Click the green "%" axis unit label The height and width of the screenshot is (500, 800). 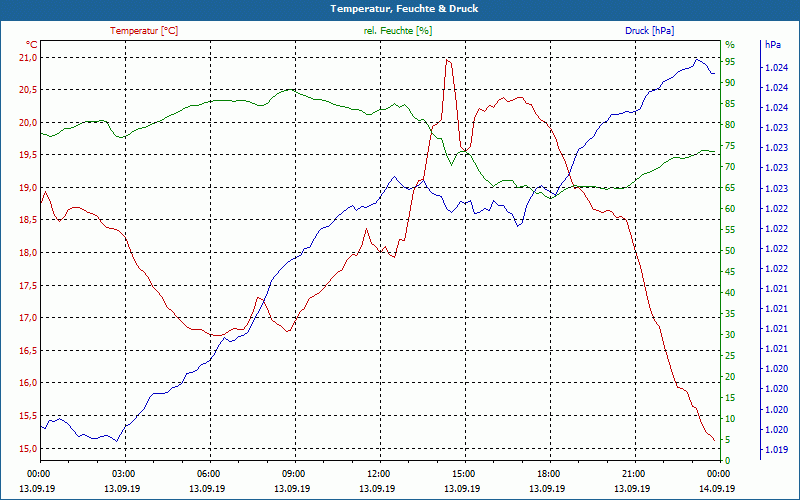pos(730,45)
